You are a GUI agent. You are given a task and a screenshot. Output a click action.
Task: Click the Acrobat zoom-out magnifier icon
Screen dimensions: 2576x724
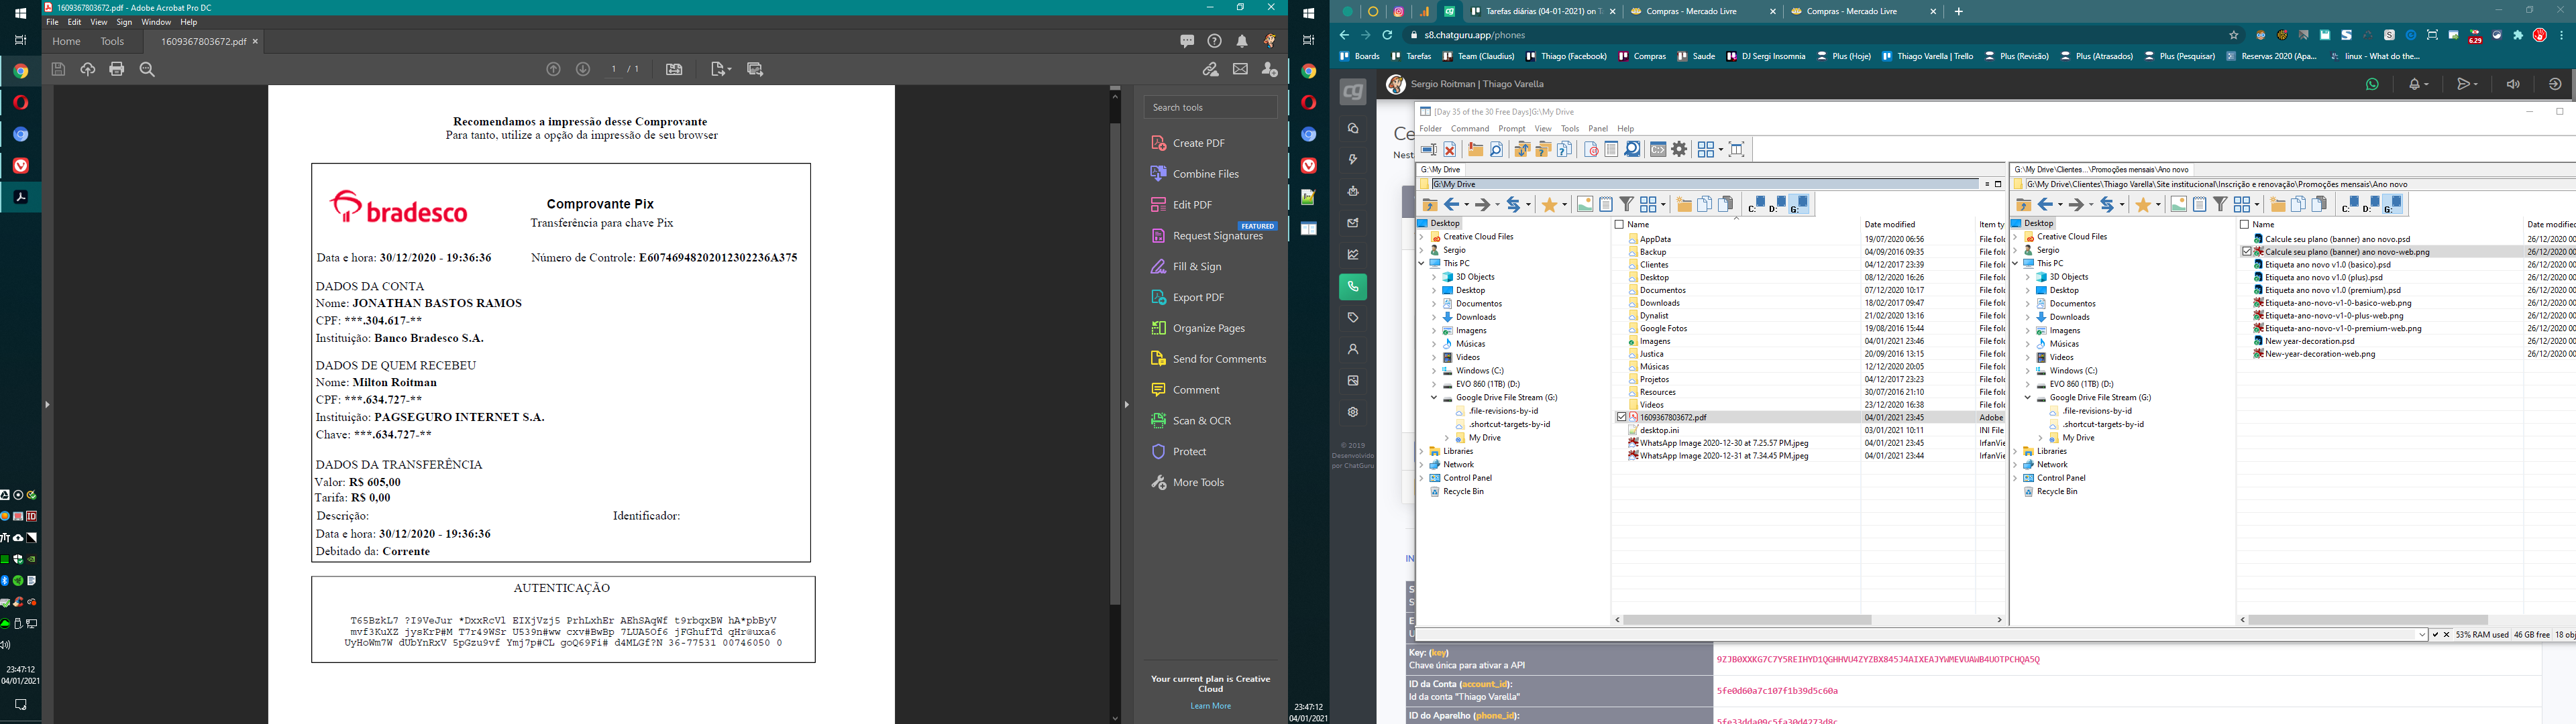[x=148, y=69]
